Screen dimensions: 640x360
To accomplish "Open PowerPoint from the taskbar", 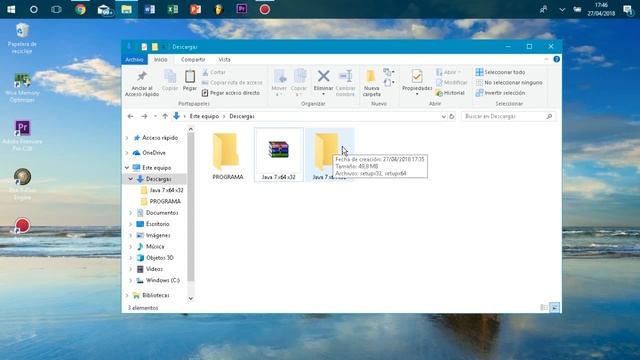I will click(x=196, y=9).
